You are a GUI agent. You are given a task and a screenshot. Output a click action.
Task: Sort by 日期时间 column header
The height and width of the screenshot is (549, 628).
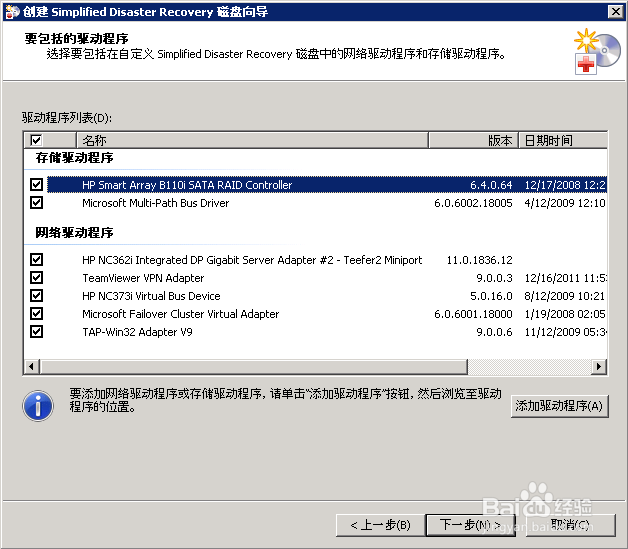(x=563, y=141)
